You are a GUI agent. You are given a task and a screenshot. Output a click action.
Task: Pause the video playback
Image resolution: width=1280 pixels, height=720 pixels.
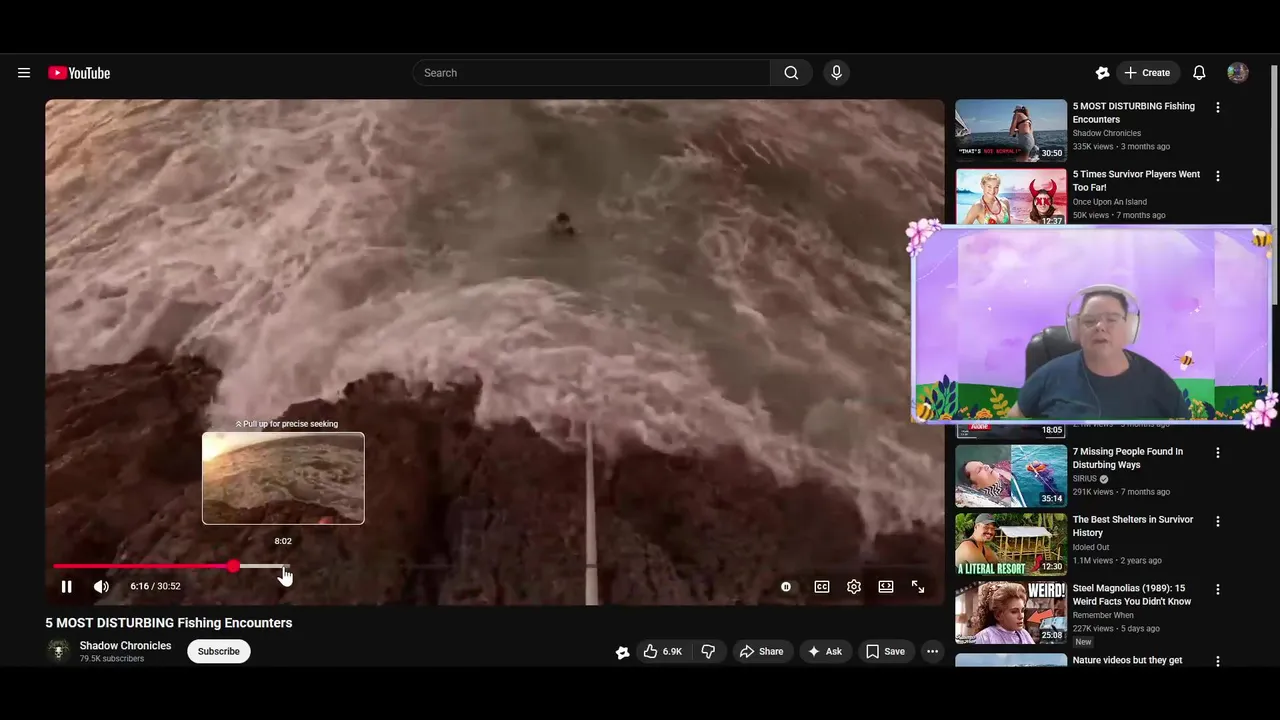click(x=66, y=587)
